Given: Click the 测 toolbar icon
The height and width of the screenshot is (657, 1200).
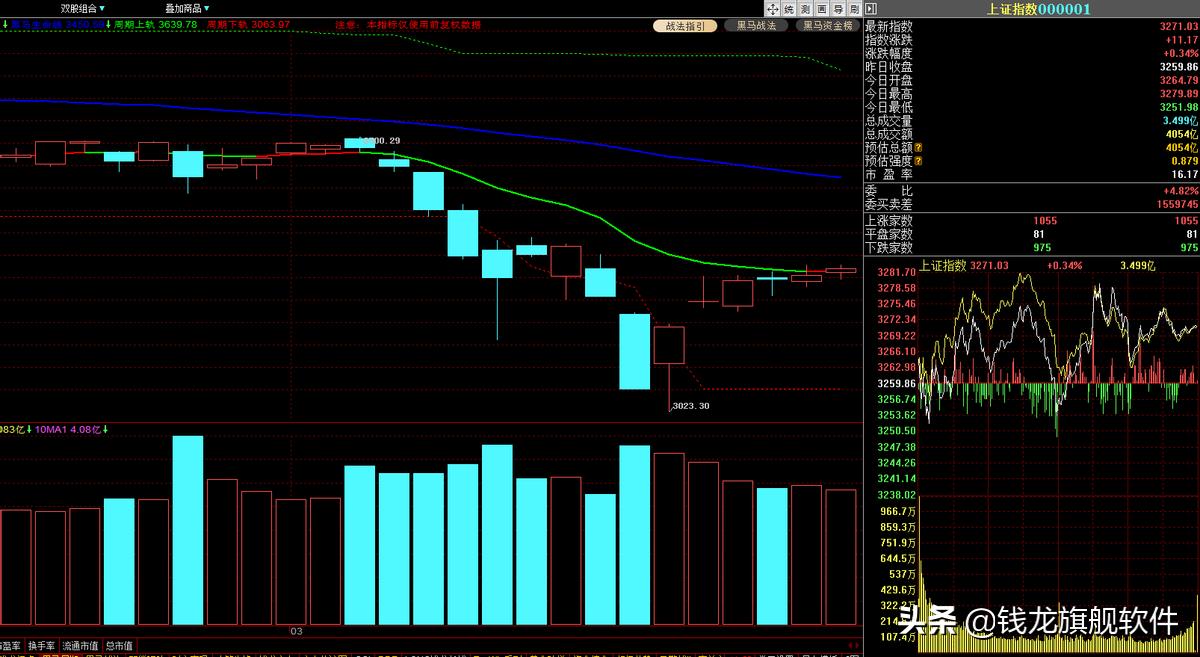Looking at the screenshot, I should tap(805, 9).
